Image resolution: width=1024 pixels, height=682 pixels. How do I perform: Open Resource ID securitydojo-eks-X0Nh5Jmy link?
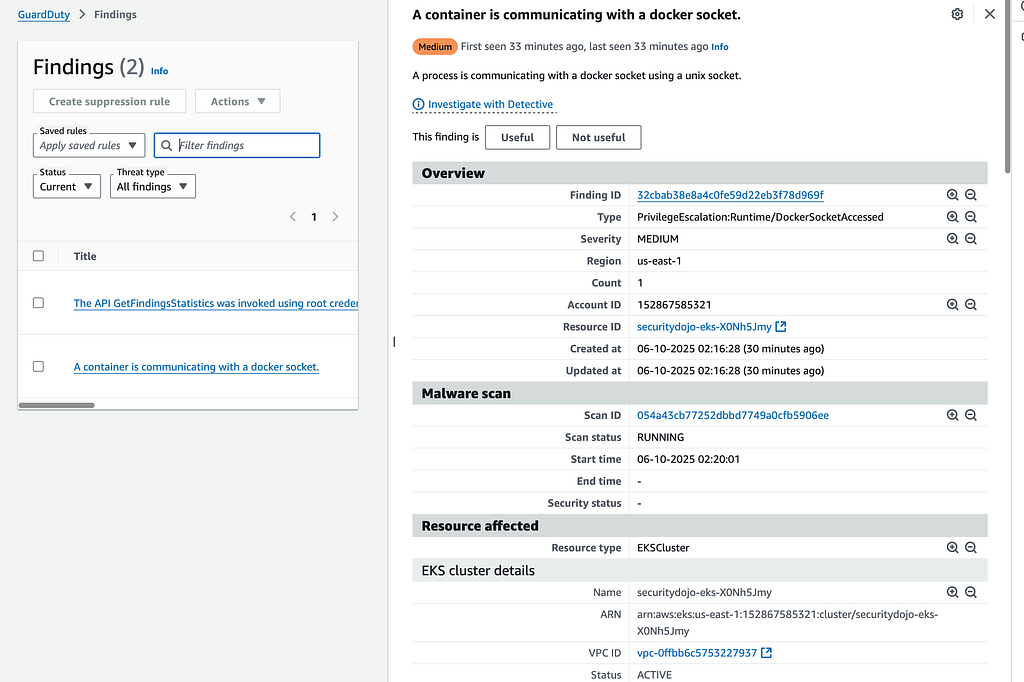tap(704, 327)
